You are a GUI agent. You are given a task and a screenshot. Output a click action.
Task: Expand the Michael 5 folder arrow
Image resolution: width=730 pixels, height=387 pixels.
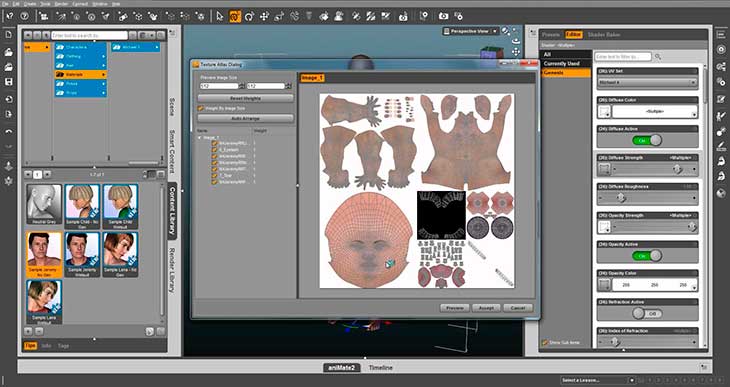[x=157, y=47]
